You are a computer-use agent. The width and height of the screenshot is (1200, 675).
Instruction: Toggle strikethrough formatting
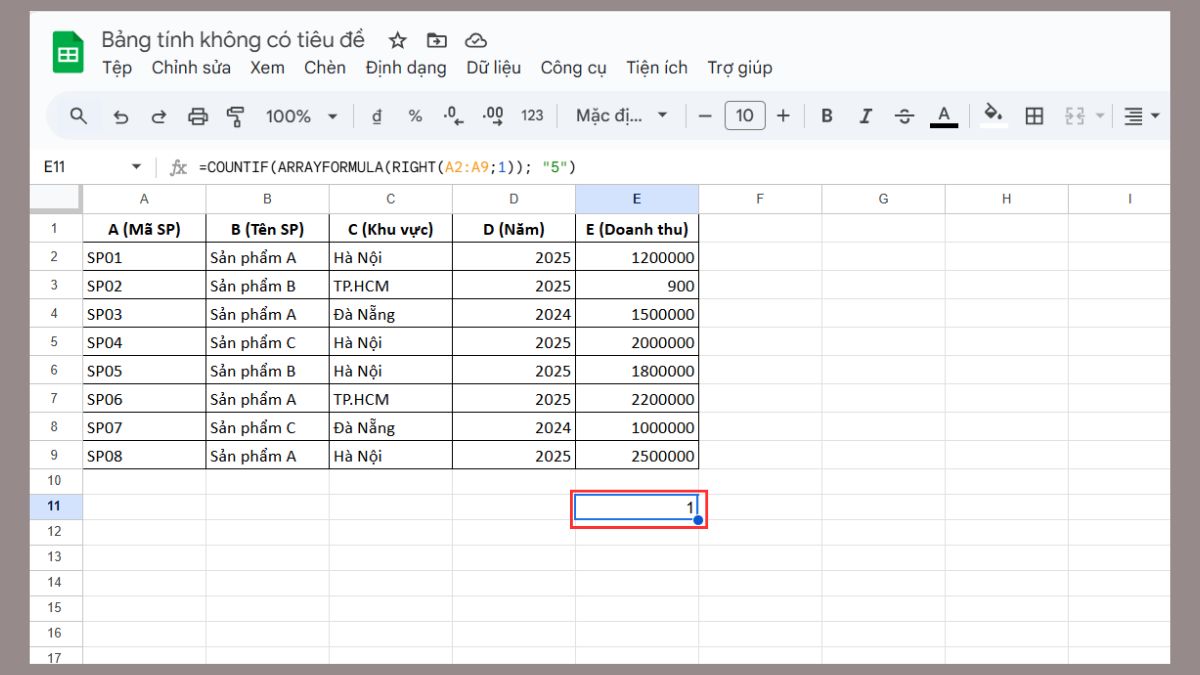click(x=904, y=116)
